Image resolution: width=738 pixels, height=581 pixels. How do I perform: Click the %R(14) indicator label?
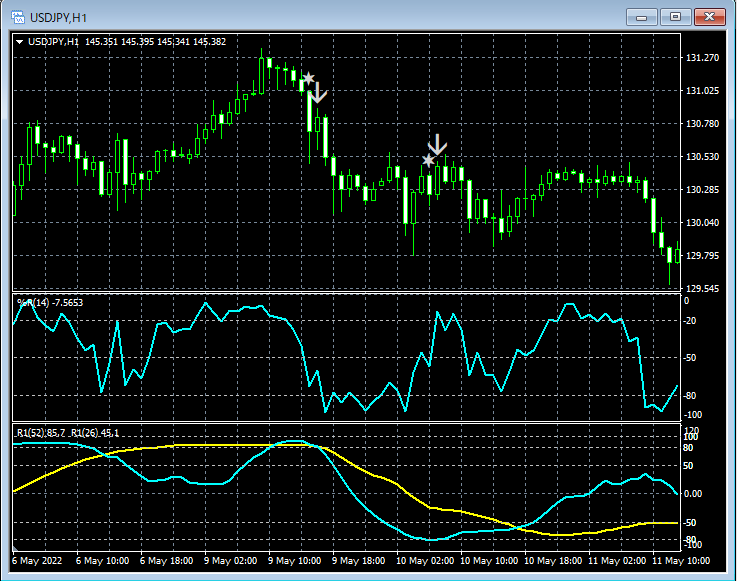coord(36,301)
